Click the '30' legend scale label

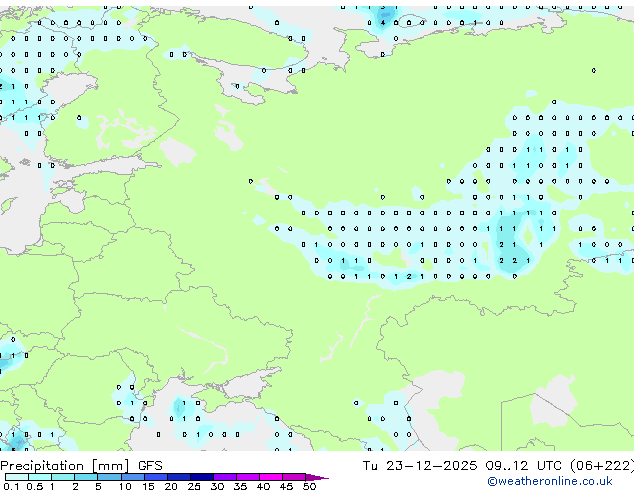pyautogui.click(x=217, y=486)
